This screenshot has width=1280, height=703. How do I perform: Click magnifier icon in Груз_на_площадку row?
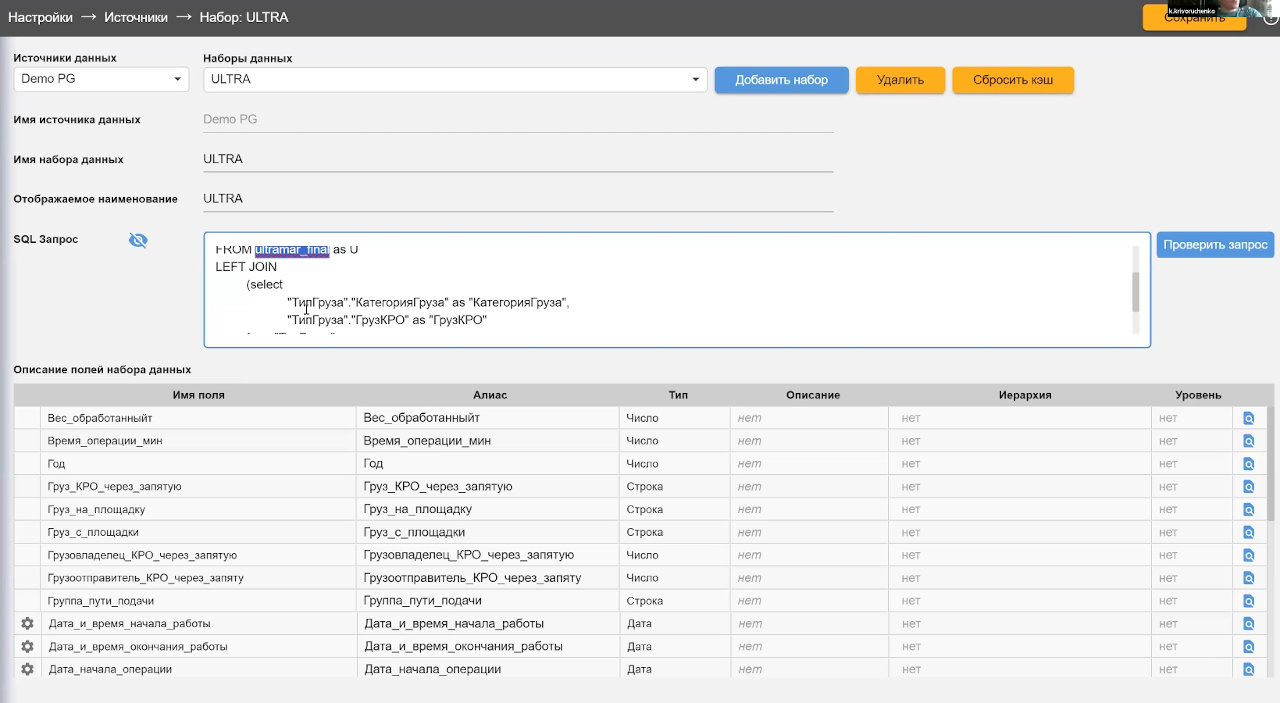[1248, 510]
